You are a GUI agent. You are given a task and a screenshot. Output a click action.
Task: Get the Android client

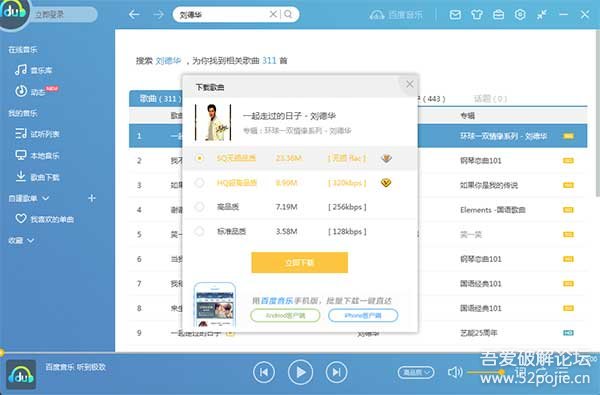285,315
